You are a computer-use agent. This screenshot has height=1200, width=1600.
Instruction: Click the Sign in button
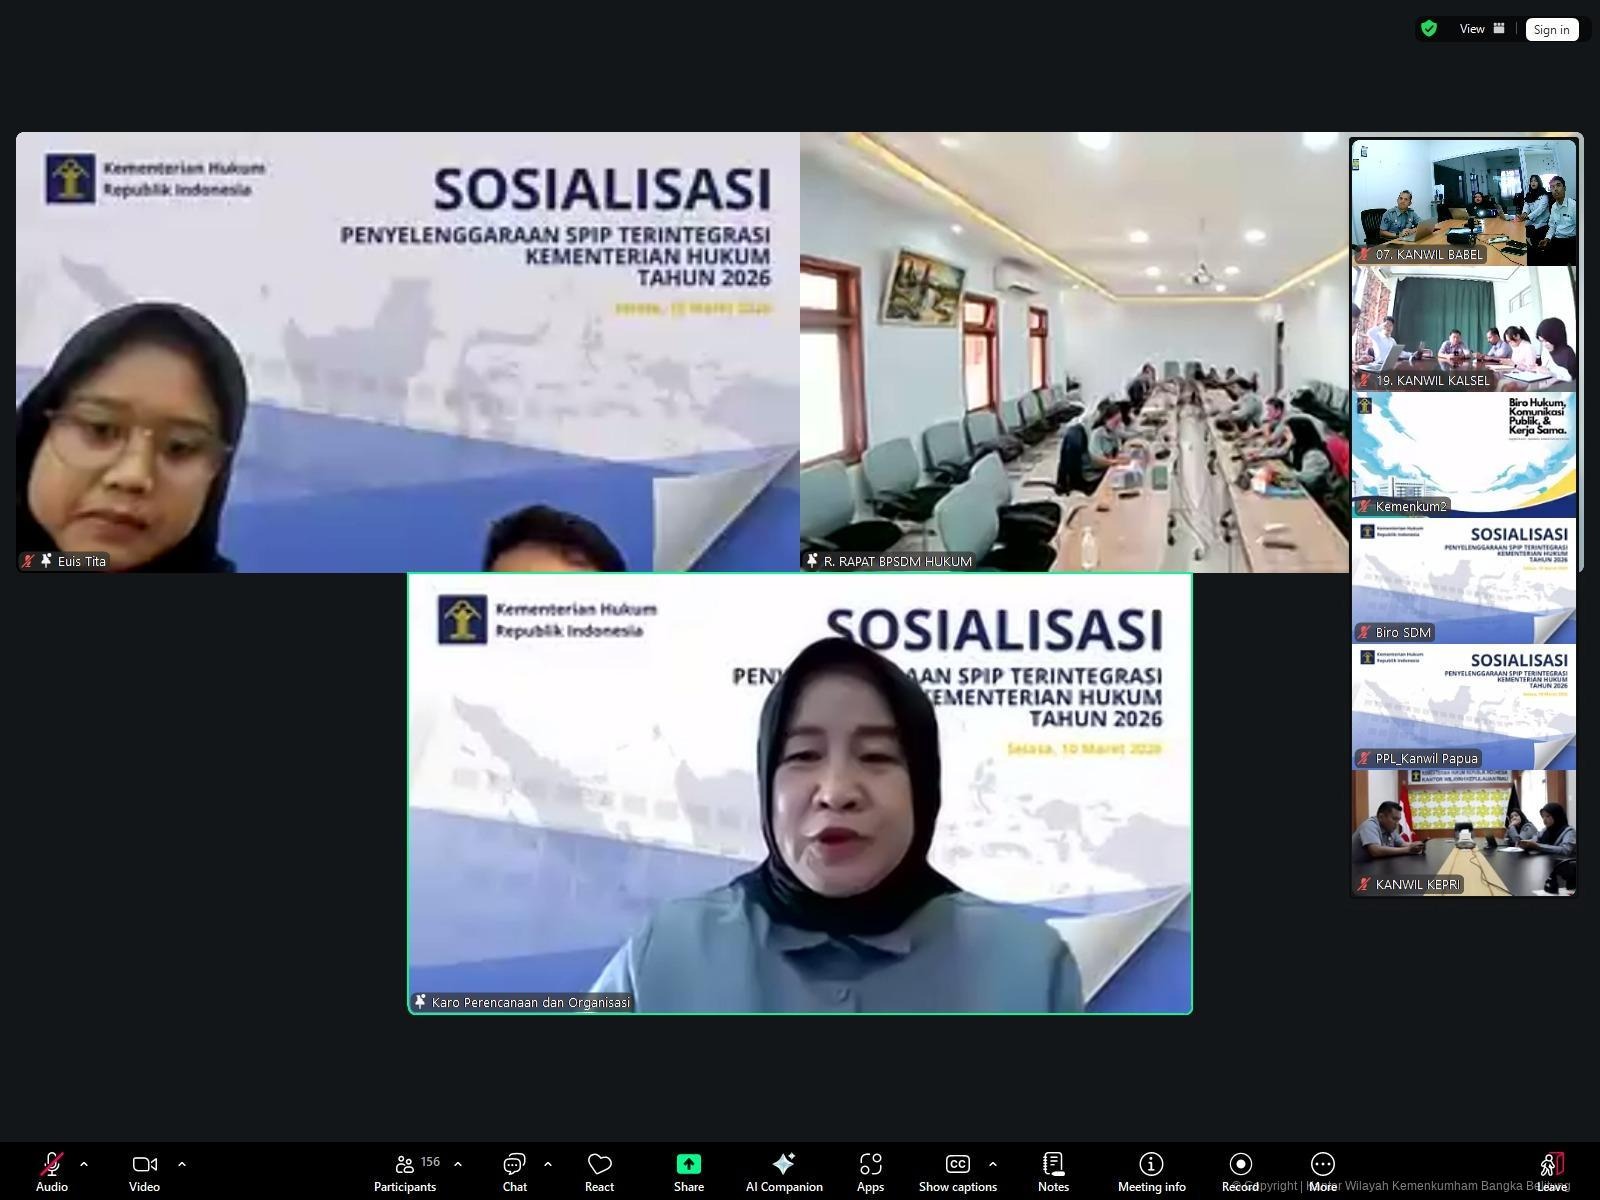pos(1551,29)
